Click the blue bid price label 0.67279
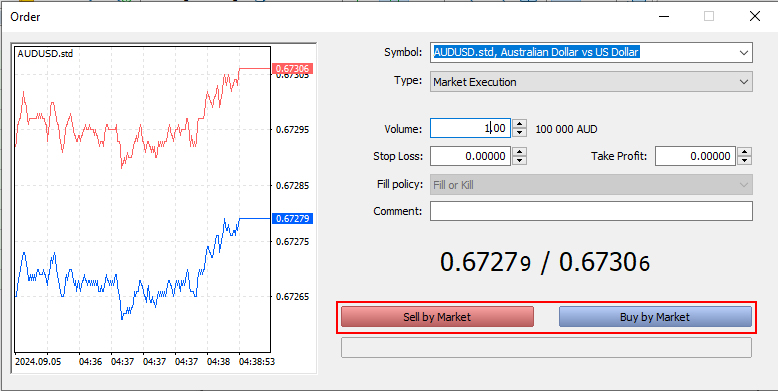Screen dimensions: 778x391 coord(292,218)
